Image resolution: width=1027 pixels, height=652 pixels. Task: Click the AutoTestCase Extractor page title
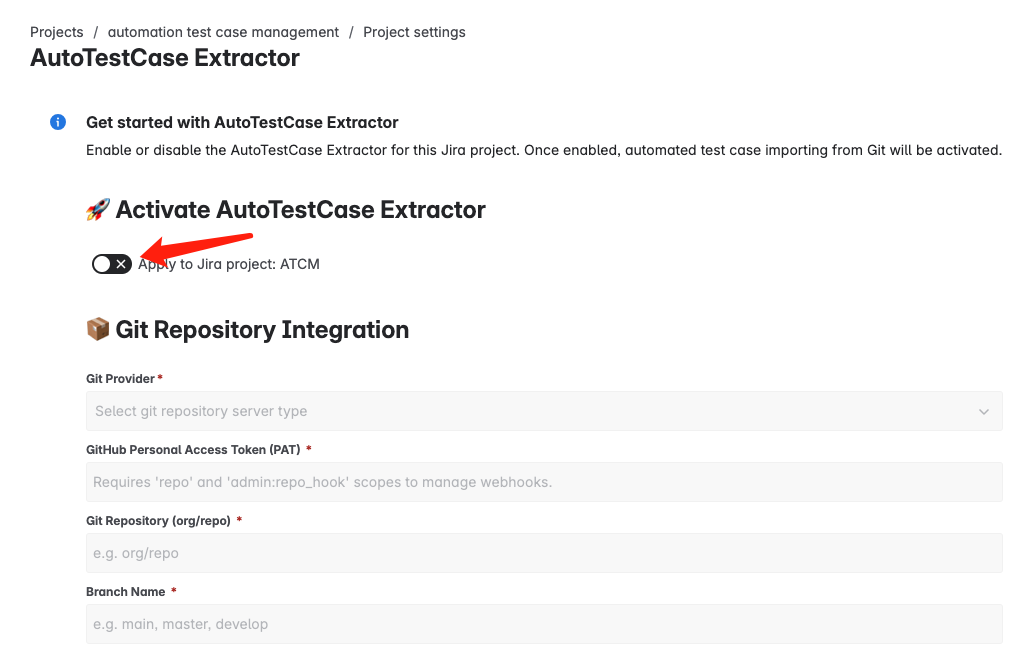coord(165,58)
